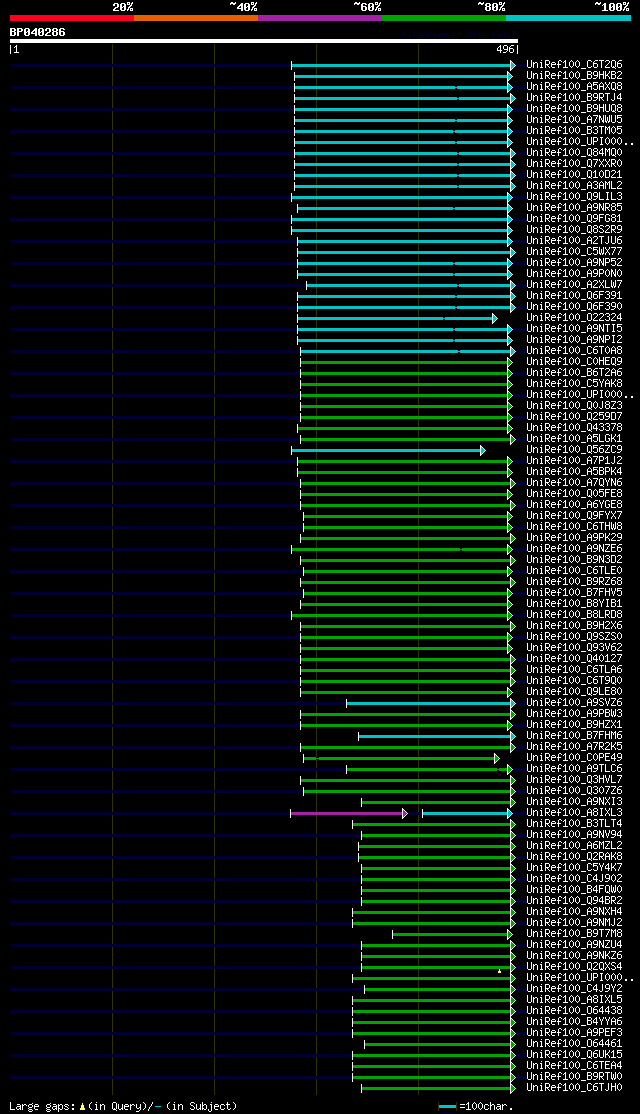Click the red 20% identity legend segment
The image size is (640, 1114).
[72, 18]
